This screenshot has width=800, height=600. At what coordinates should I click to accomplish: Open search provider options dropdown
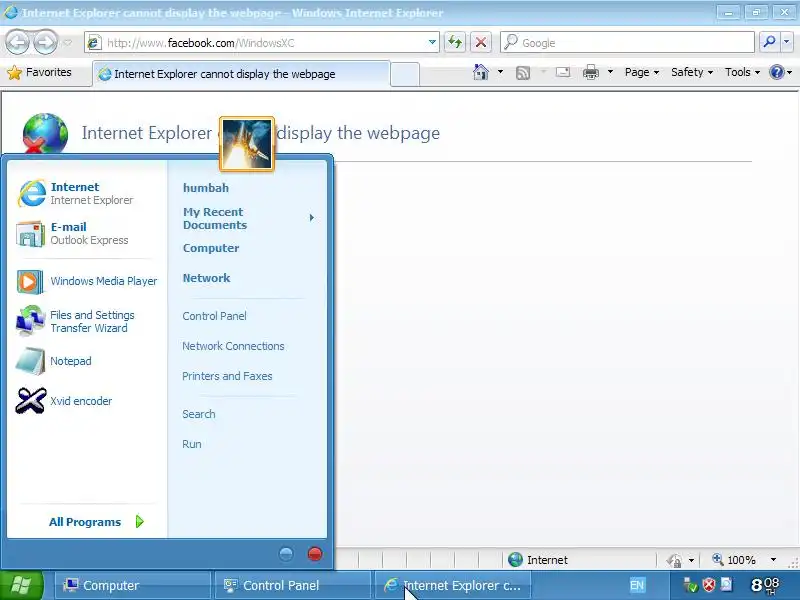[787, 42]
